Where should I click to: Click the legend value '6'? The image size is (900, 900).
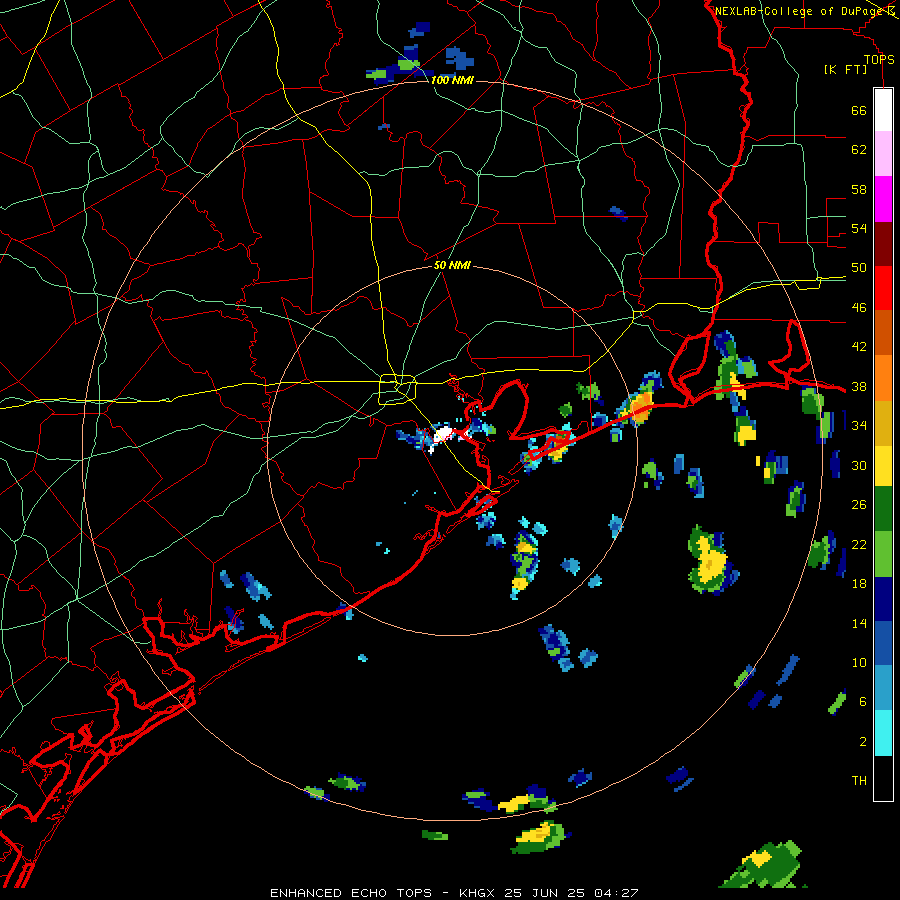tap(863, 702)
